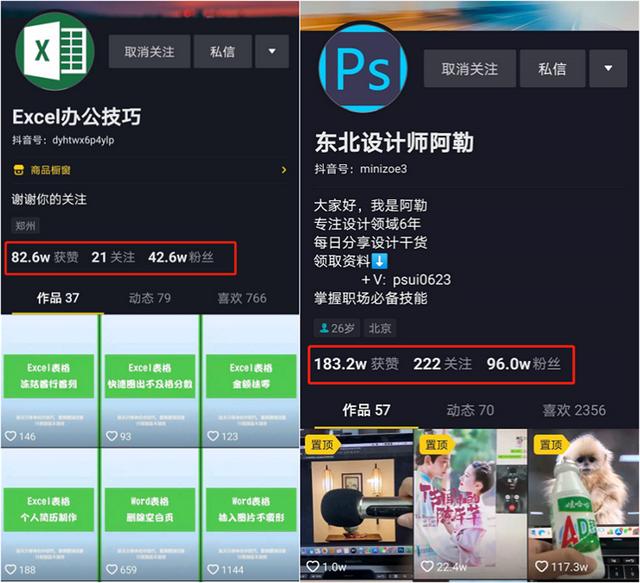
Task: Expand 商品橱窗 with the yellow chevron
Action: (284, 170)
